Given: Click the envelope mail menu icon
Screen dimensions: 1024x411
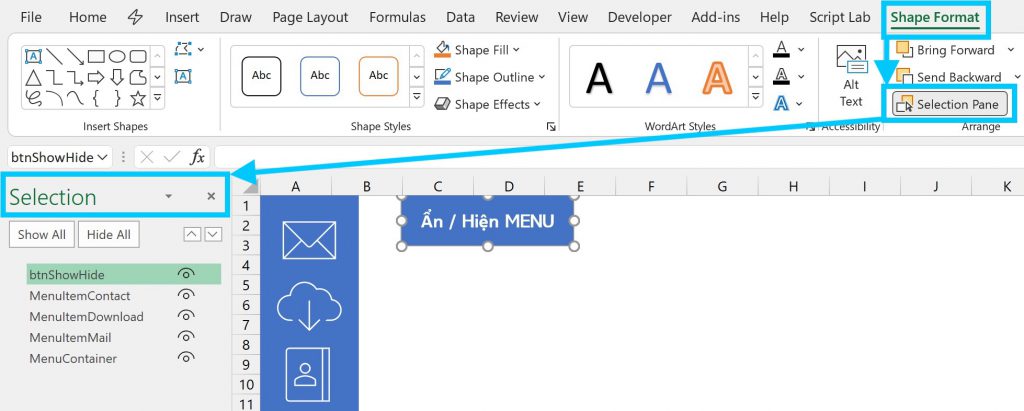Looking at the screenshot, I should (x=309, y=240).
